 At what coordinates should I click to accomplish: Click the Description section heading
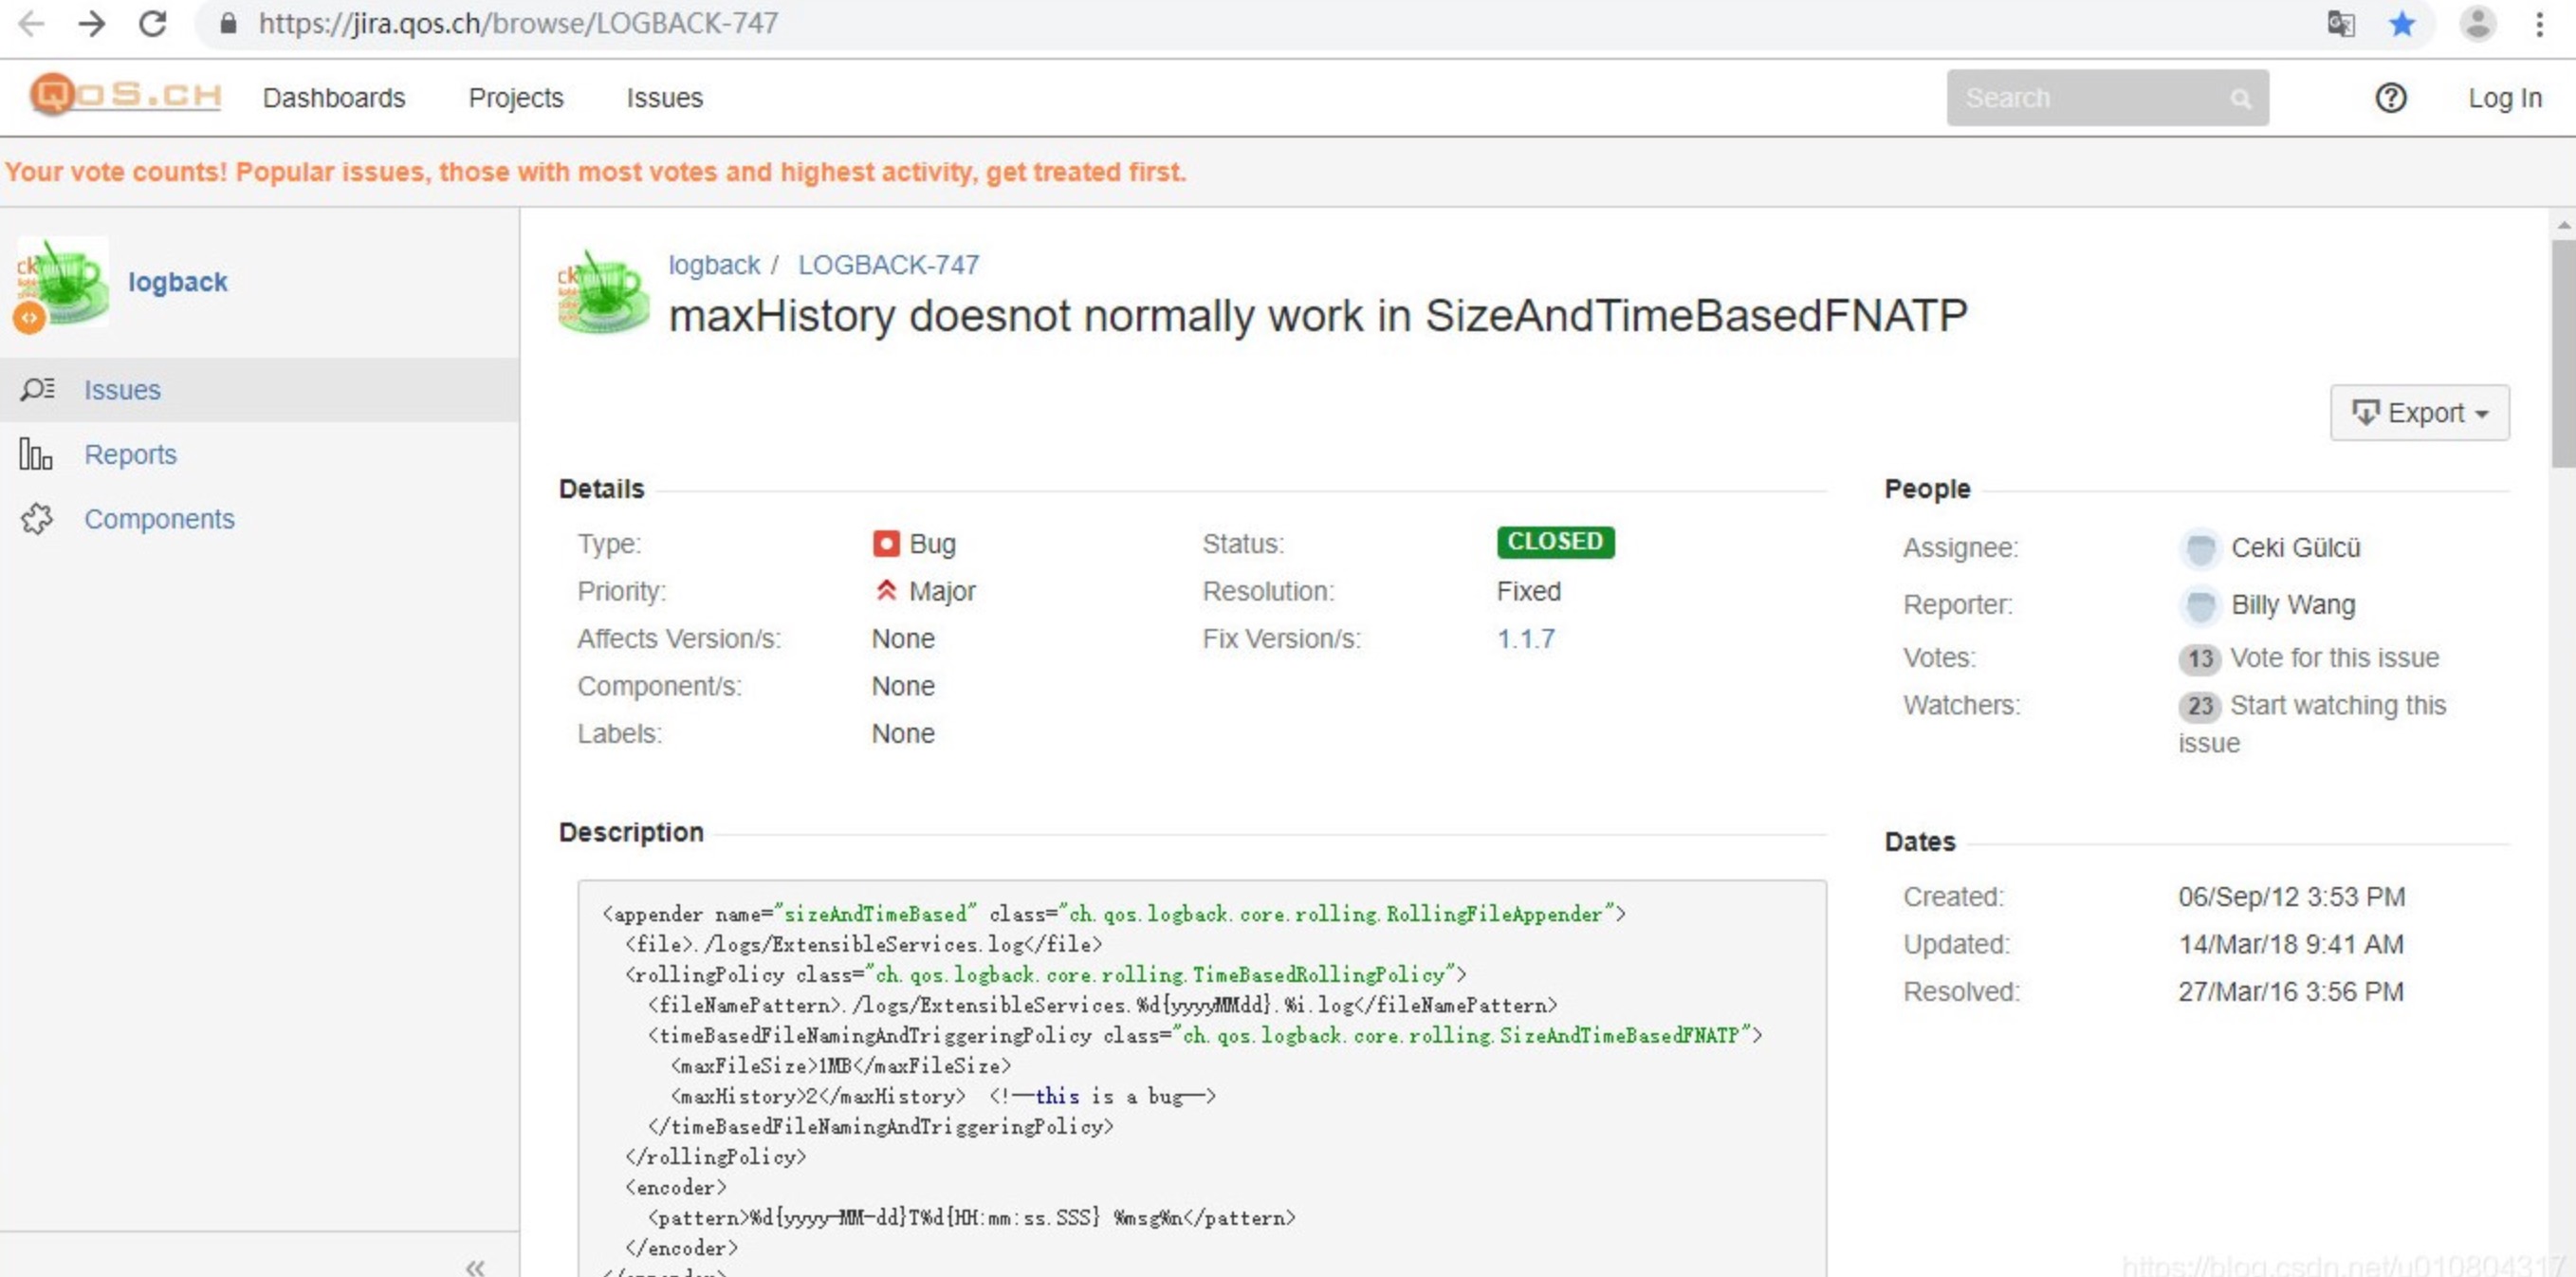(631, 832)
